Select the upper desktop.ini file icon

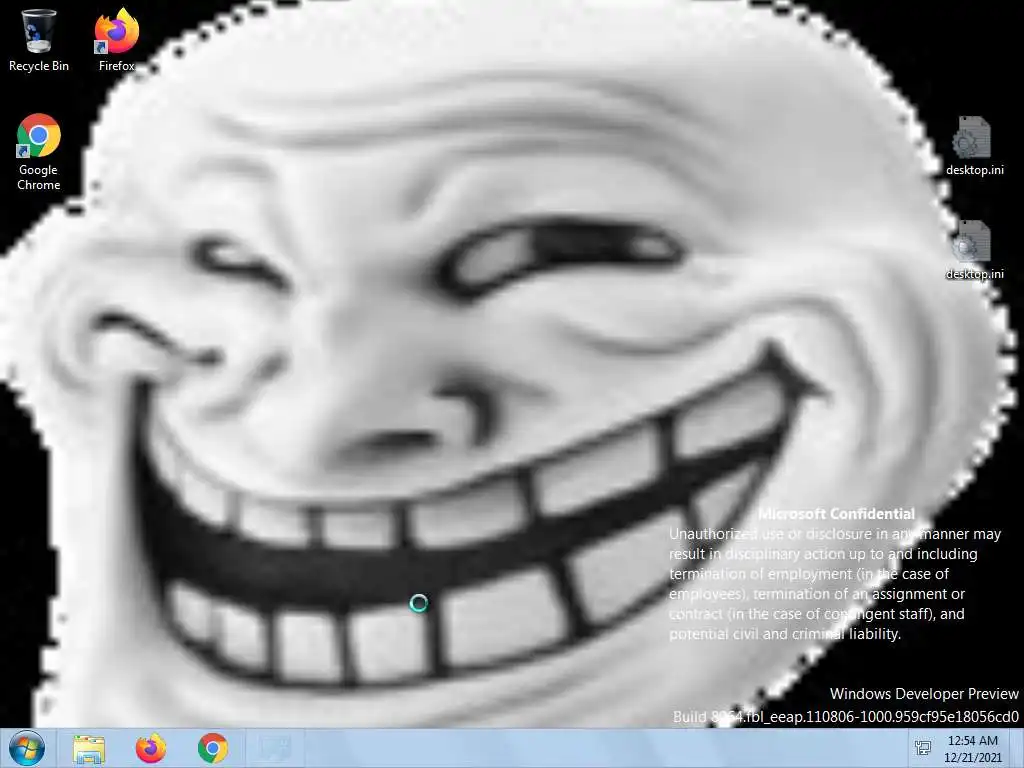click(974, 146)
